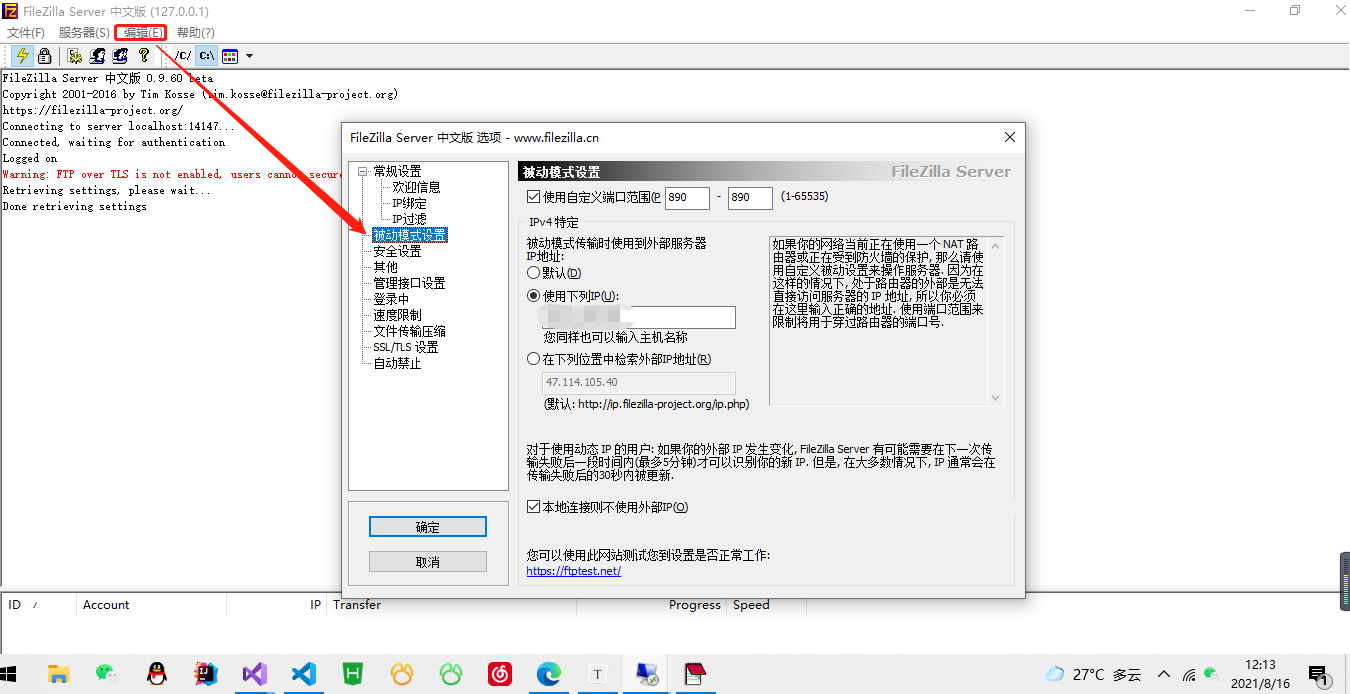Open the notification center icon
This screenshot has width=1350, height=694.
[x=1318, y=675]
